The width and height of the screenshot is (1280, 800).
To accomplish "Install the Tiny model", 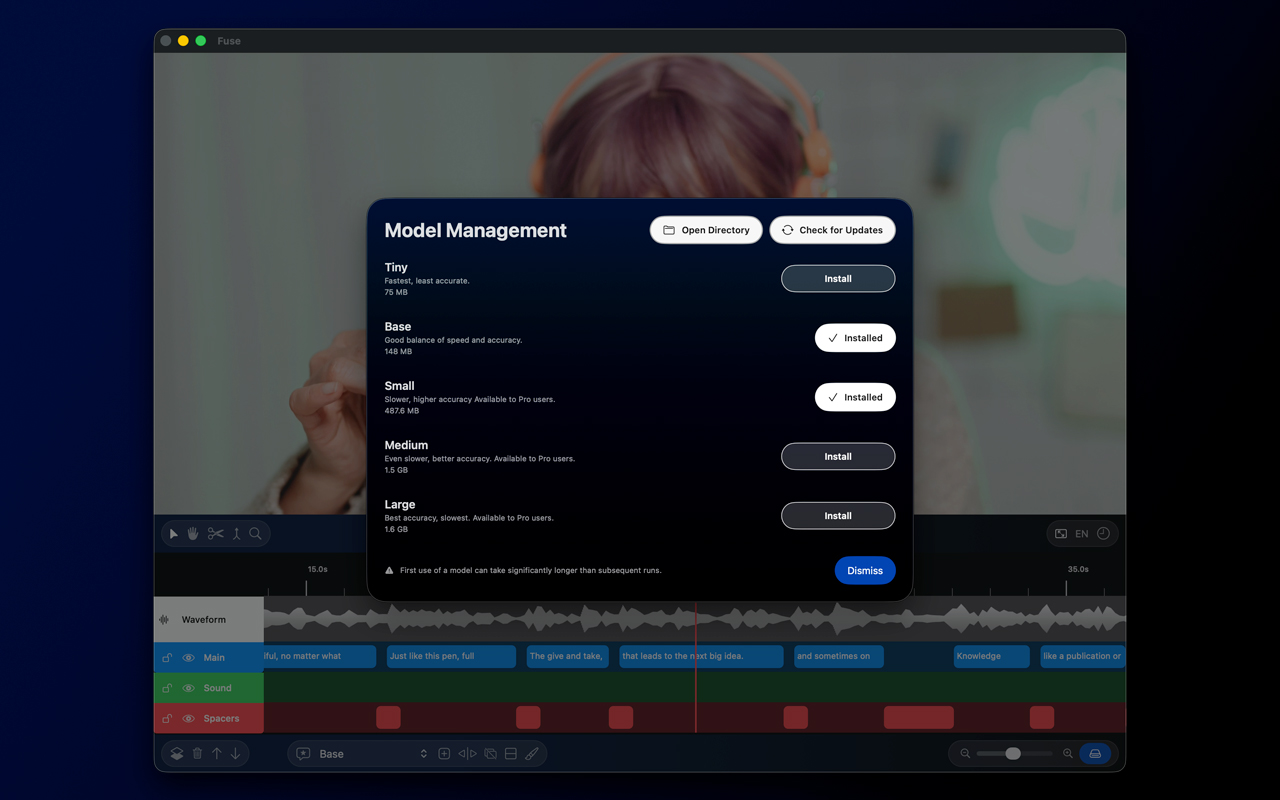I will 837,279.
